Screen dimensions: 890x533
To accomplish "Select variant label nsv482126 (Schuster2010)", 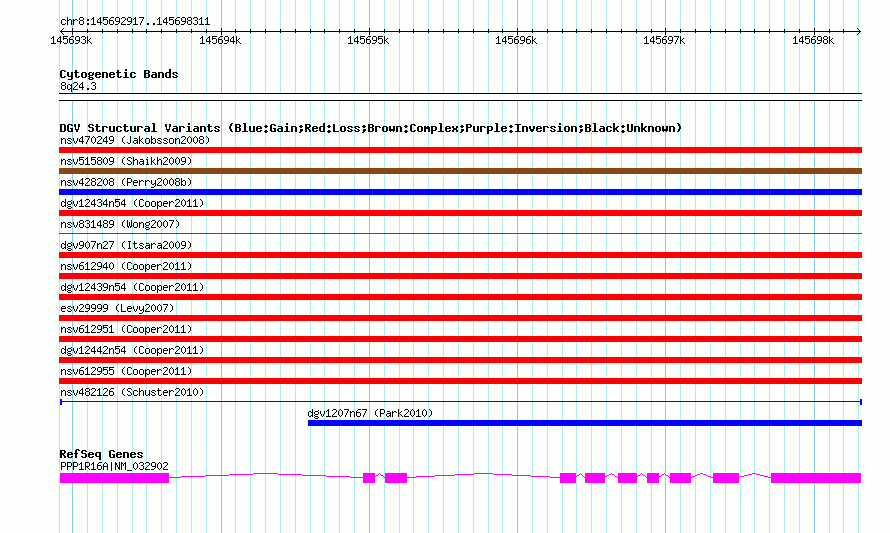I will pos(132,392).
